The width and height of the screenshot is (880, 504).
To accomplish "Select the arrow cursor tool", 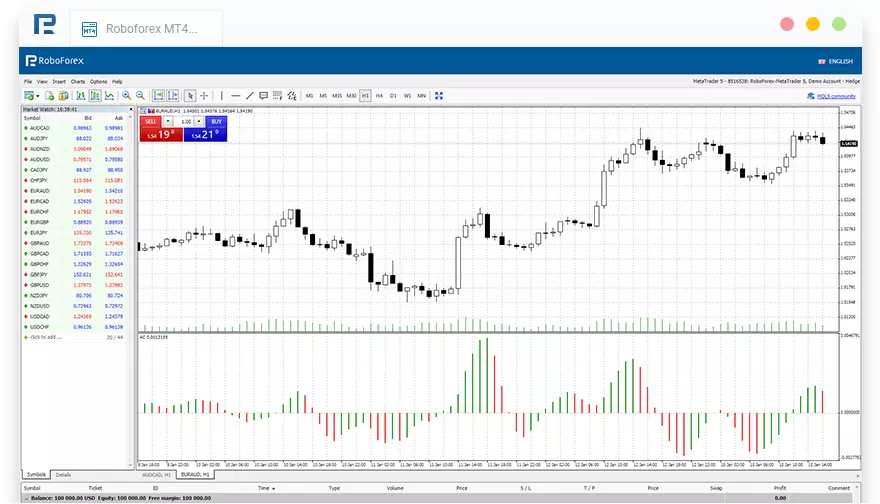I will pyautogui.click(x=191, y=96).
